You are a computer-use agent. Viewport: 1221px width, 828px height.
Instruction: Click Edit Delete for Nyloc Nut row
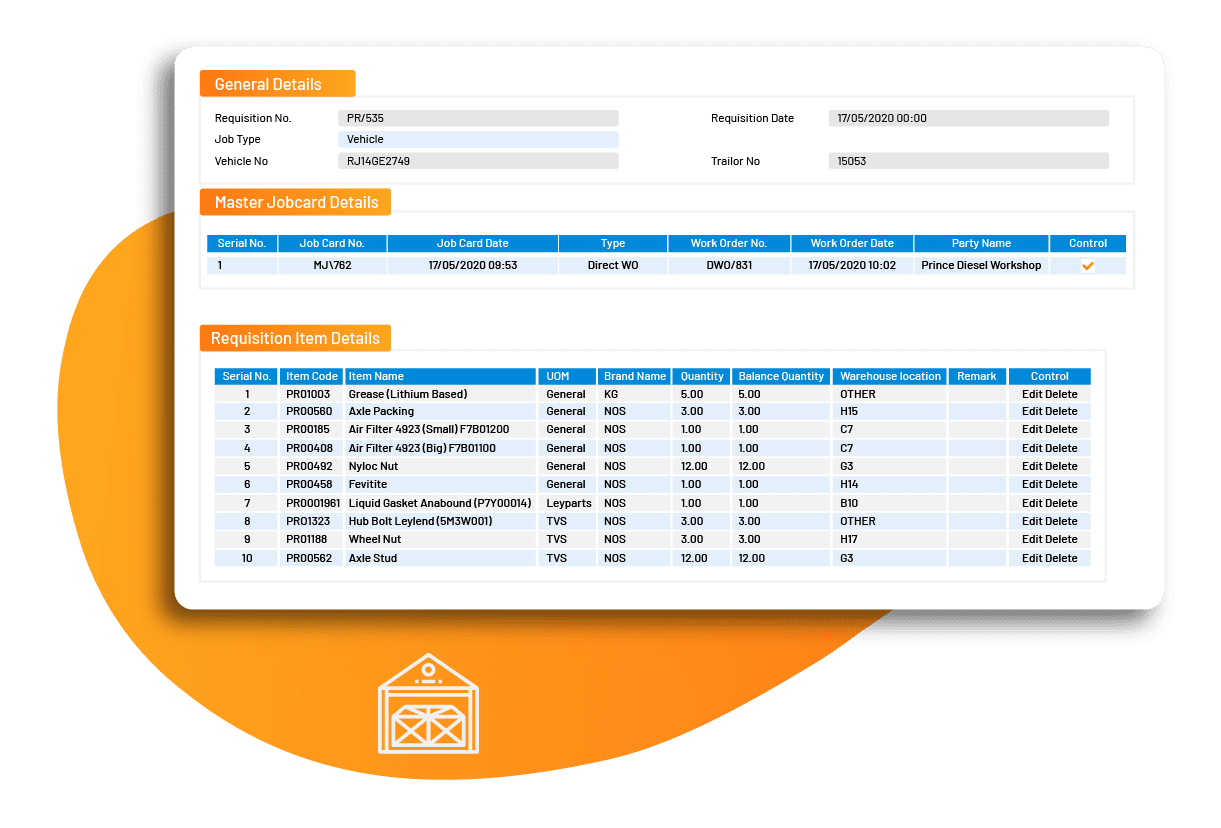[1049, 467]
